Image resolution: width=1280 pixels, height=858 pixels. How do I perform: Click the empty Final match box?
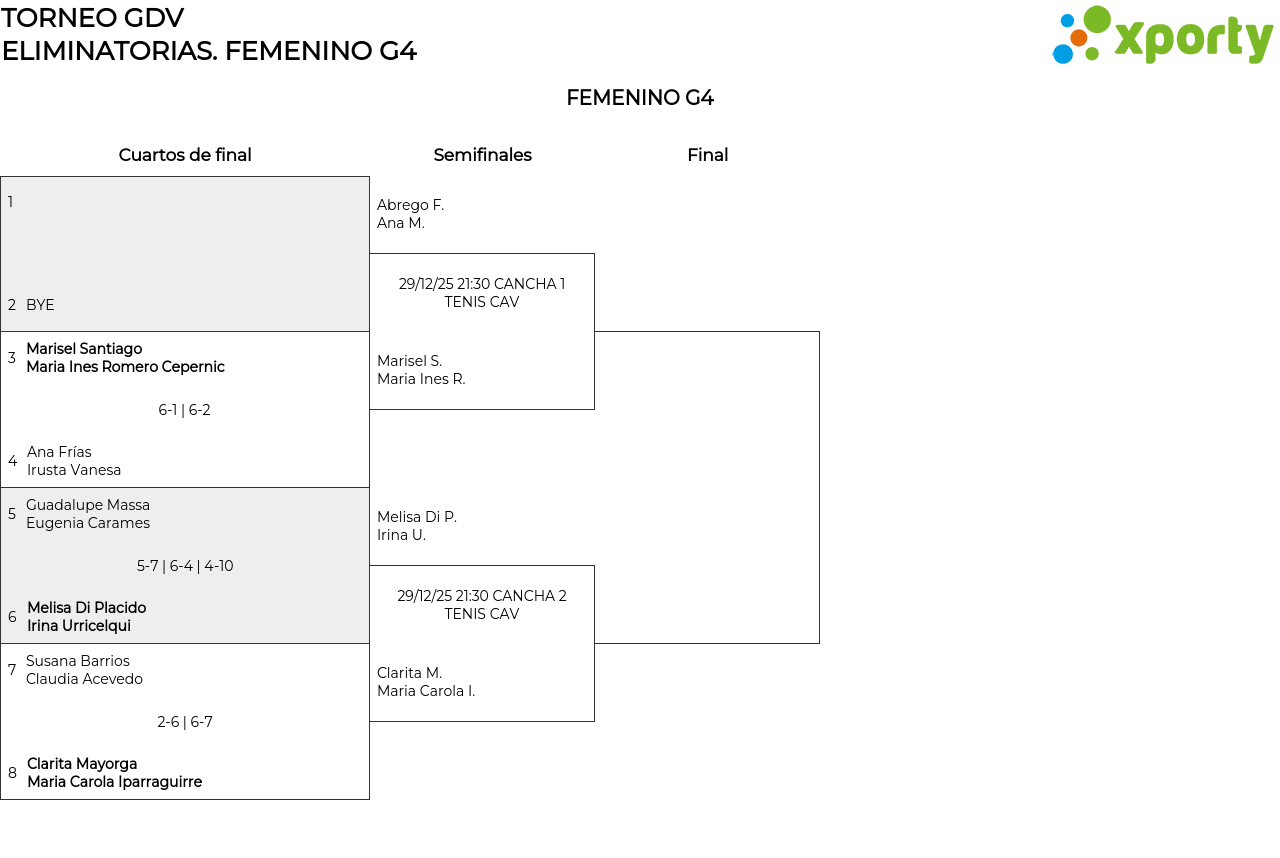pos(707,487)
